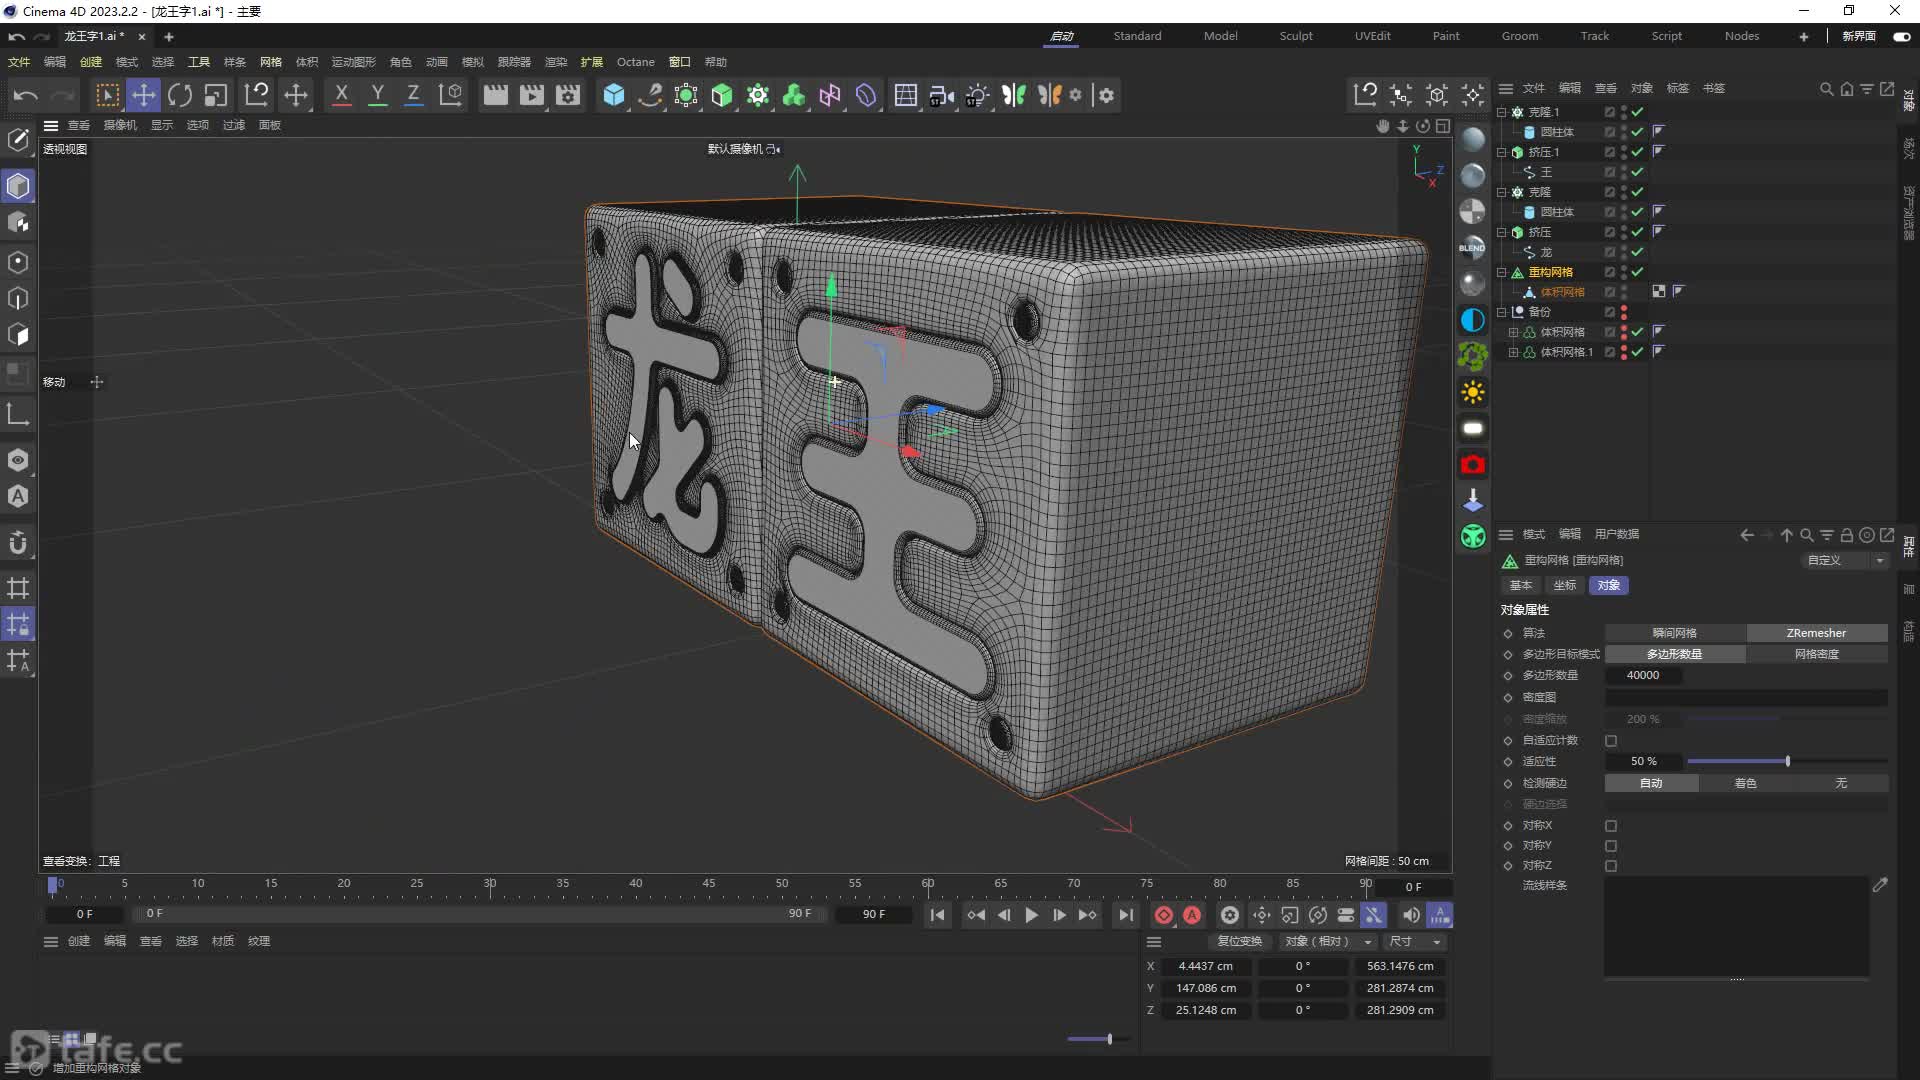Click the render view clapperboard icon
Viewport: 1920px width, 1080px height.
495,95
